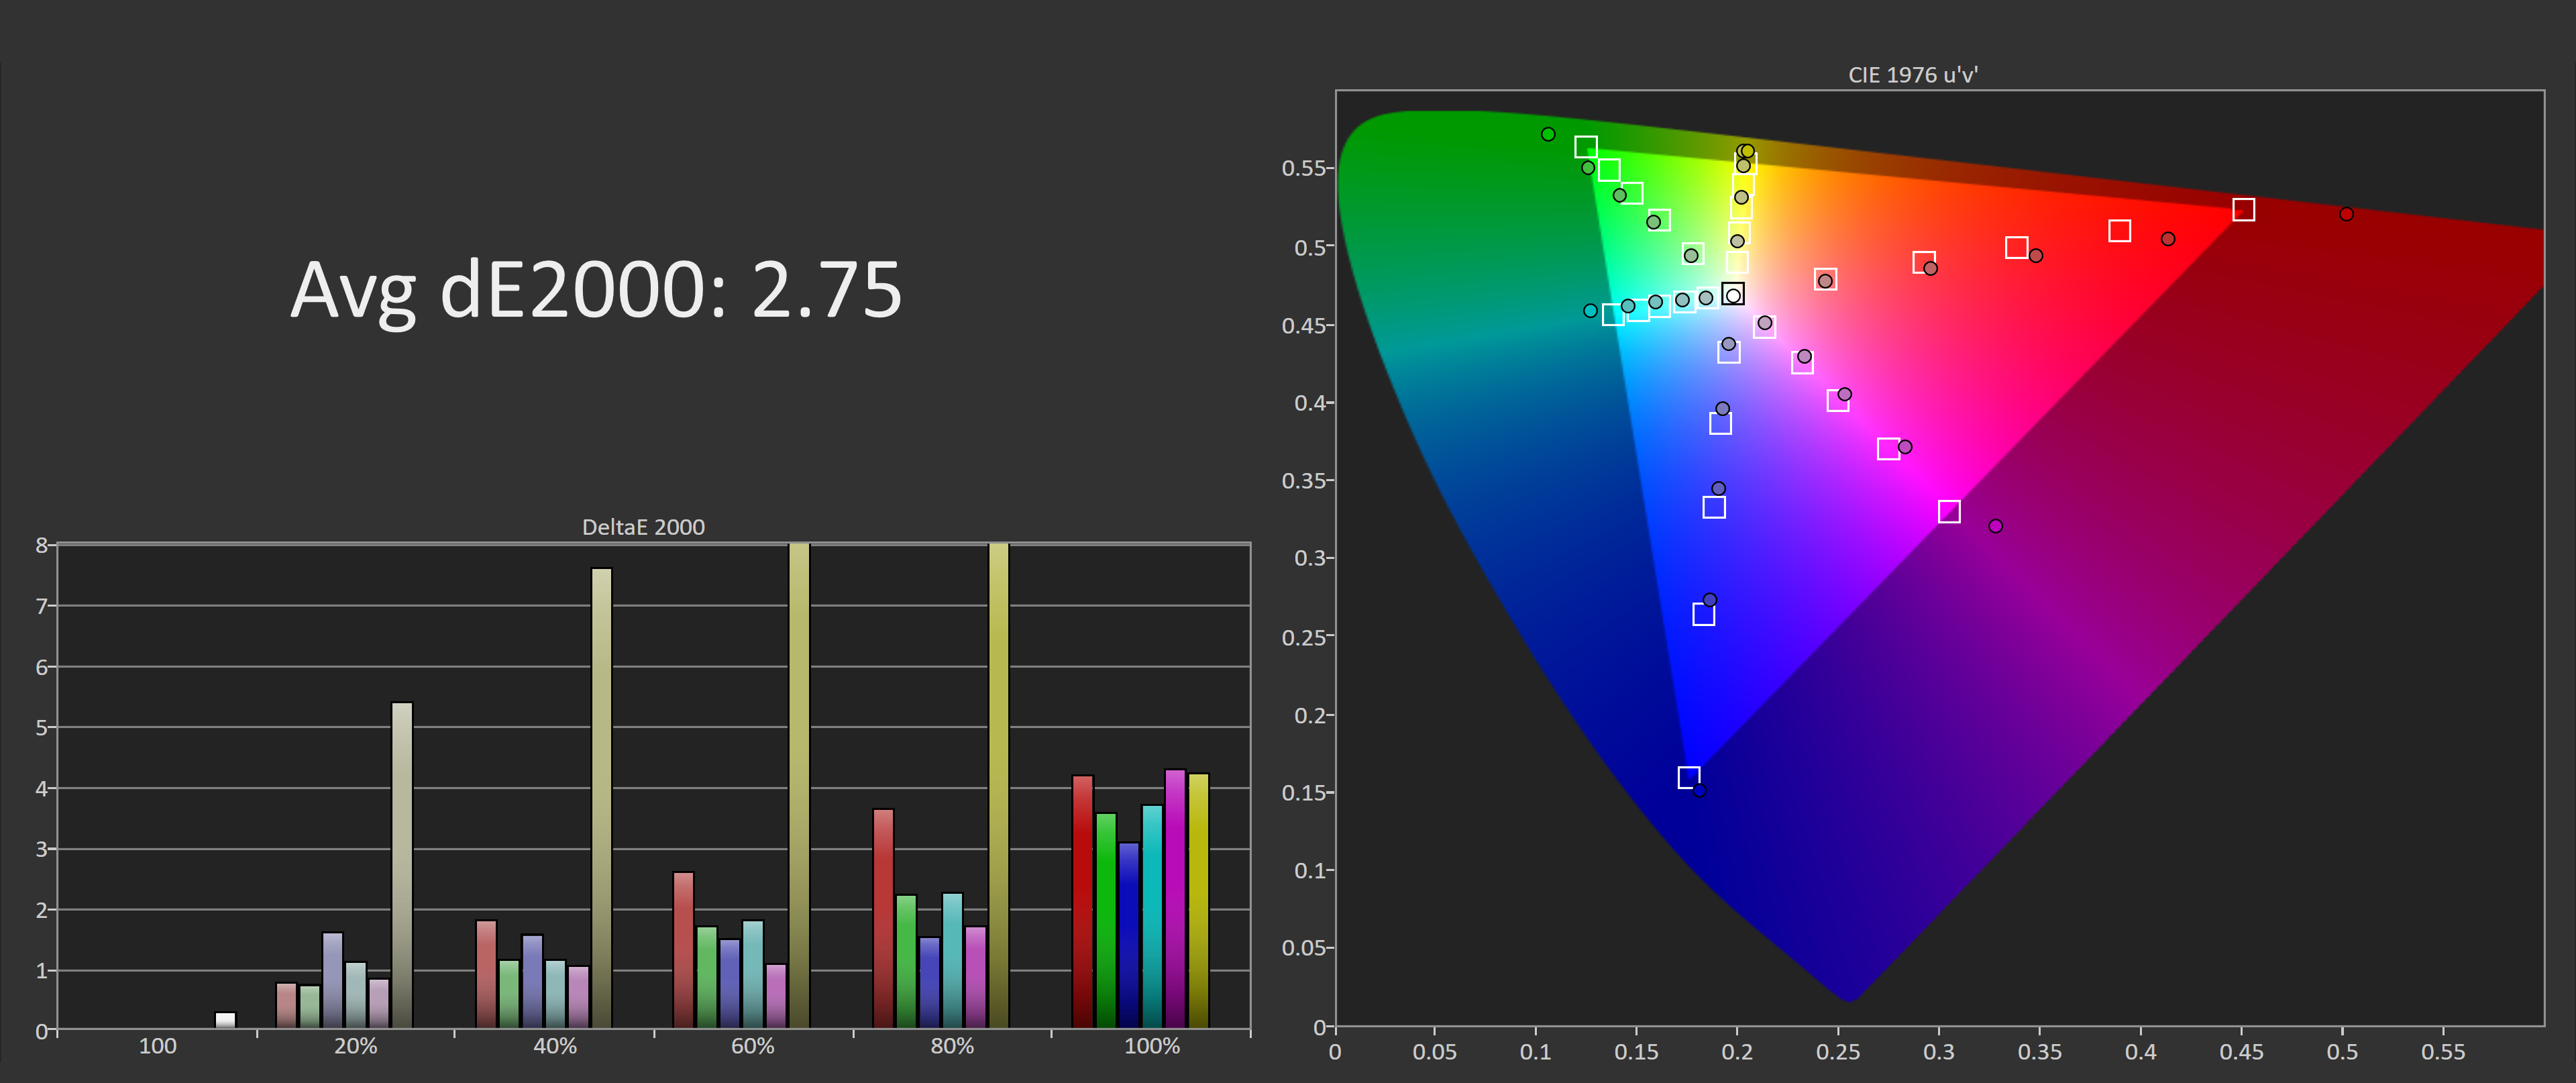The width and height of the screenshot is (2576, 1083).
Task: Click the DeltaE 2000 chart title
Action: 643,527
